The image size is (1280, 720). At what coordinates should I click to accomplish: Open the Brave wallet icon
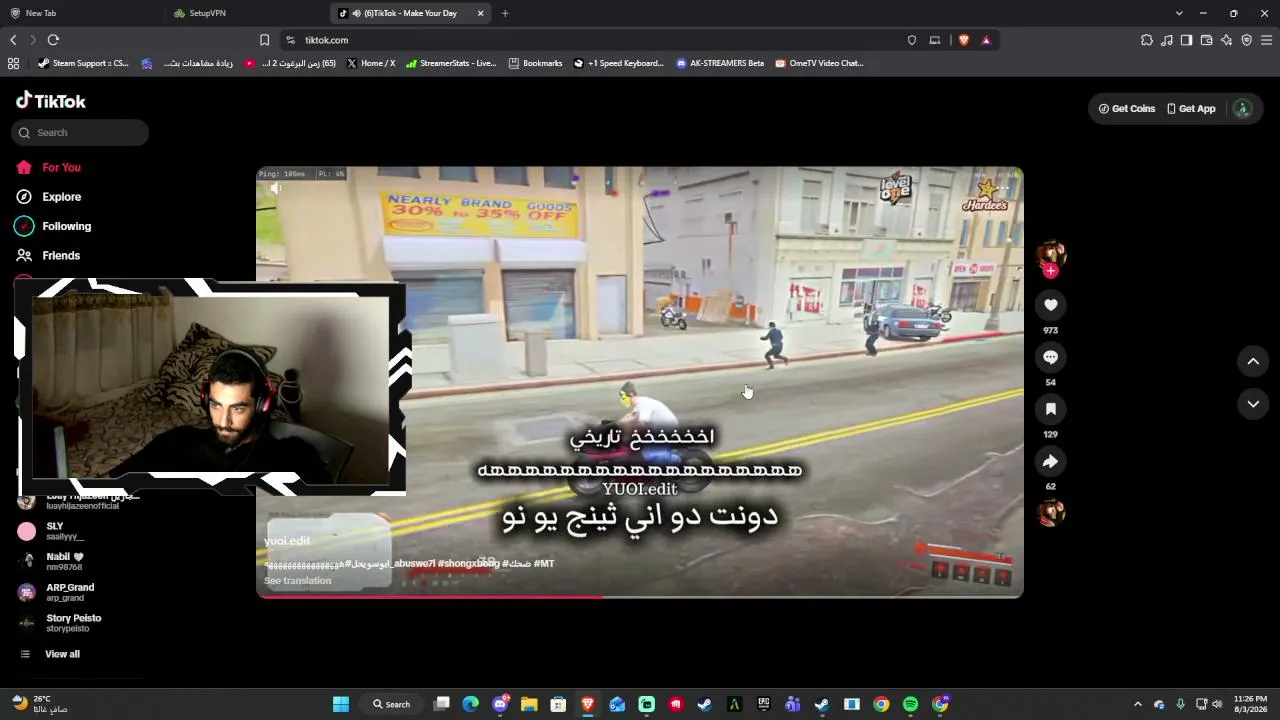pyautogui.click(x=1206, y=40)
